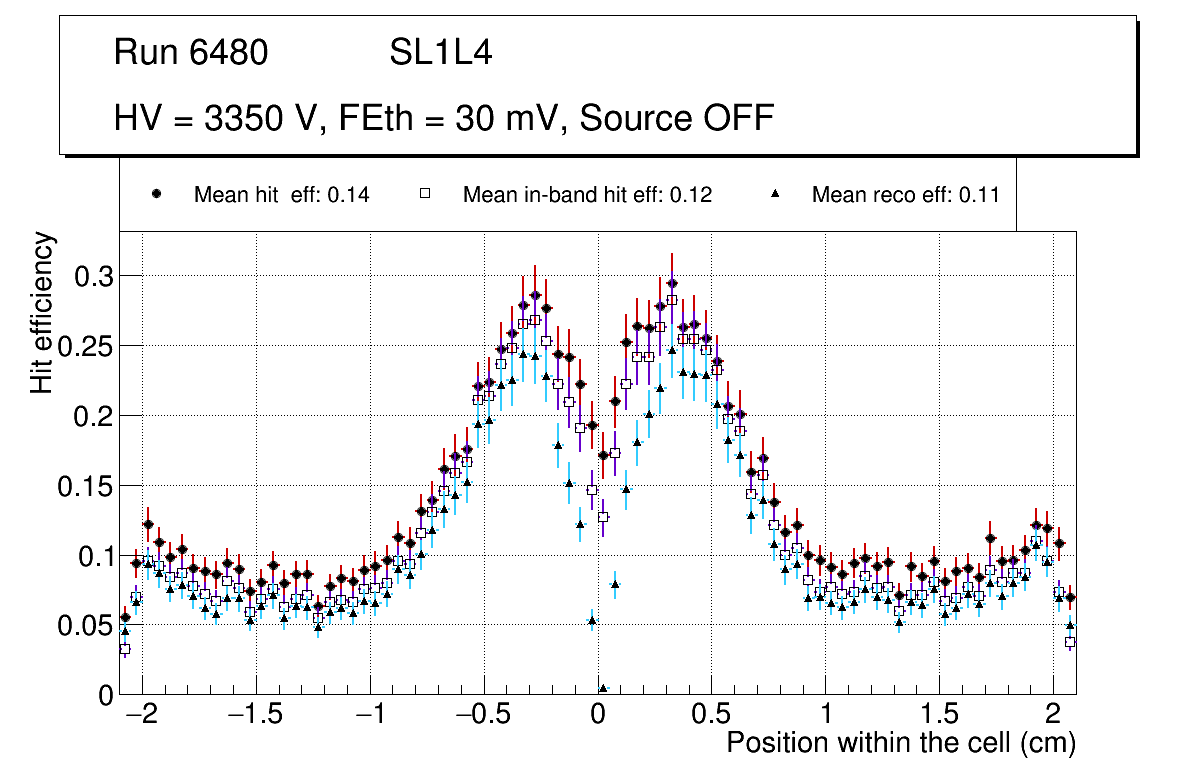Screen dimensions: 1196x772
Task: Select the 'Mean in-band hit eff: 0.12' label
Action: (587, 195)
